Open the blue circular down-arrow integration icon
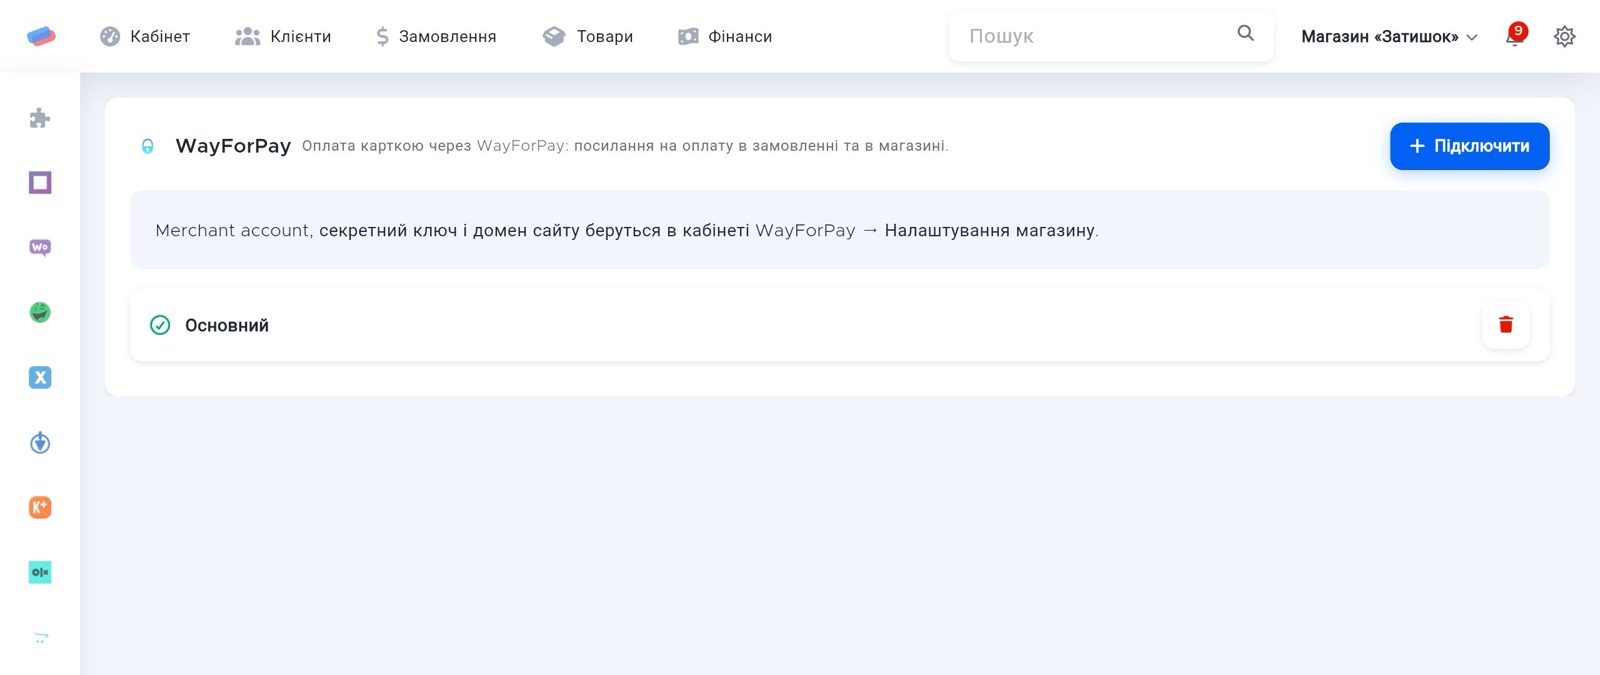 tap(40, 442)
